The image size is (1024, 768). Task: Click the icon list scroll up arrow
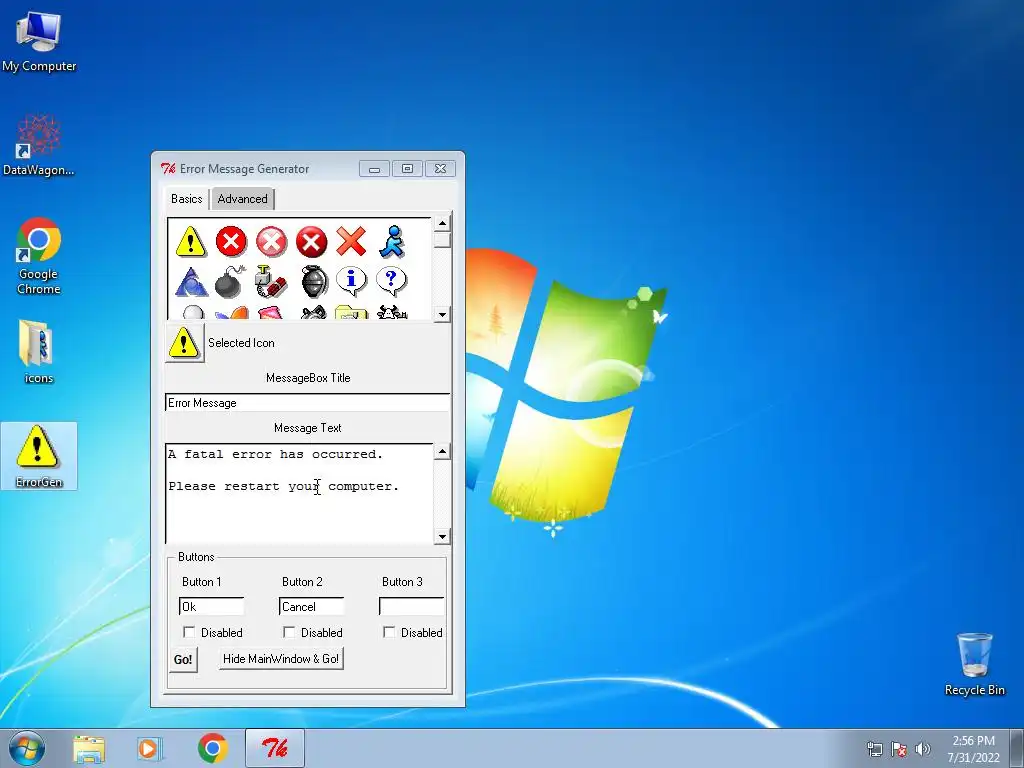tap(442, 224)
